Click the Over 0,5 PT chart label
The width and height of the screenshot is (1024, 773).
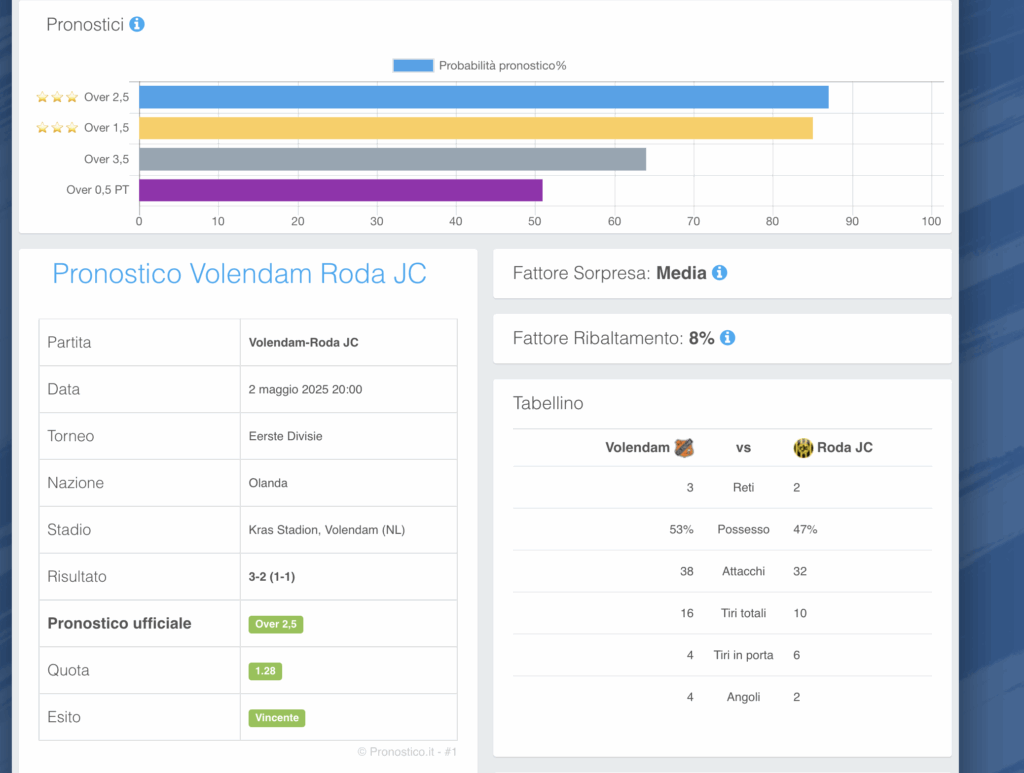[97, 190]
